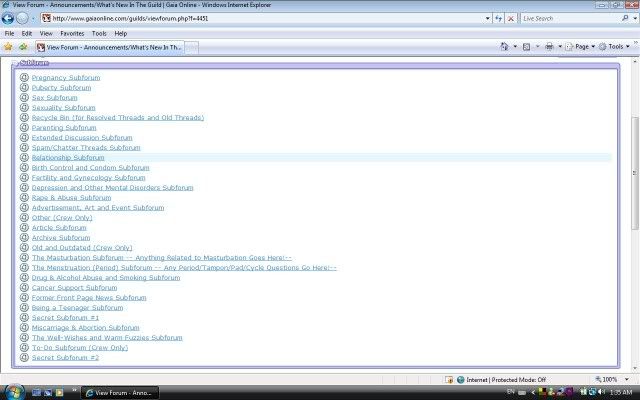This screenshot has height=400, width=640.
Task: Click the forum icon beside Pregnancy Subforum
Action: [24, 77]
